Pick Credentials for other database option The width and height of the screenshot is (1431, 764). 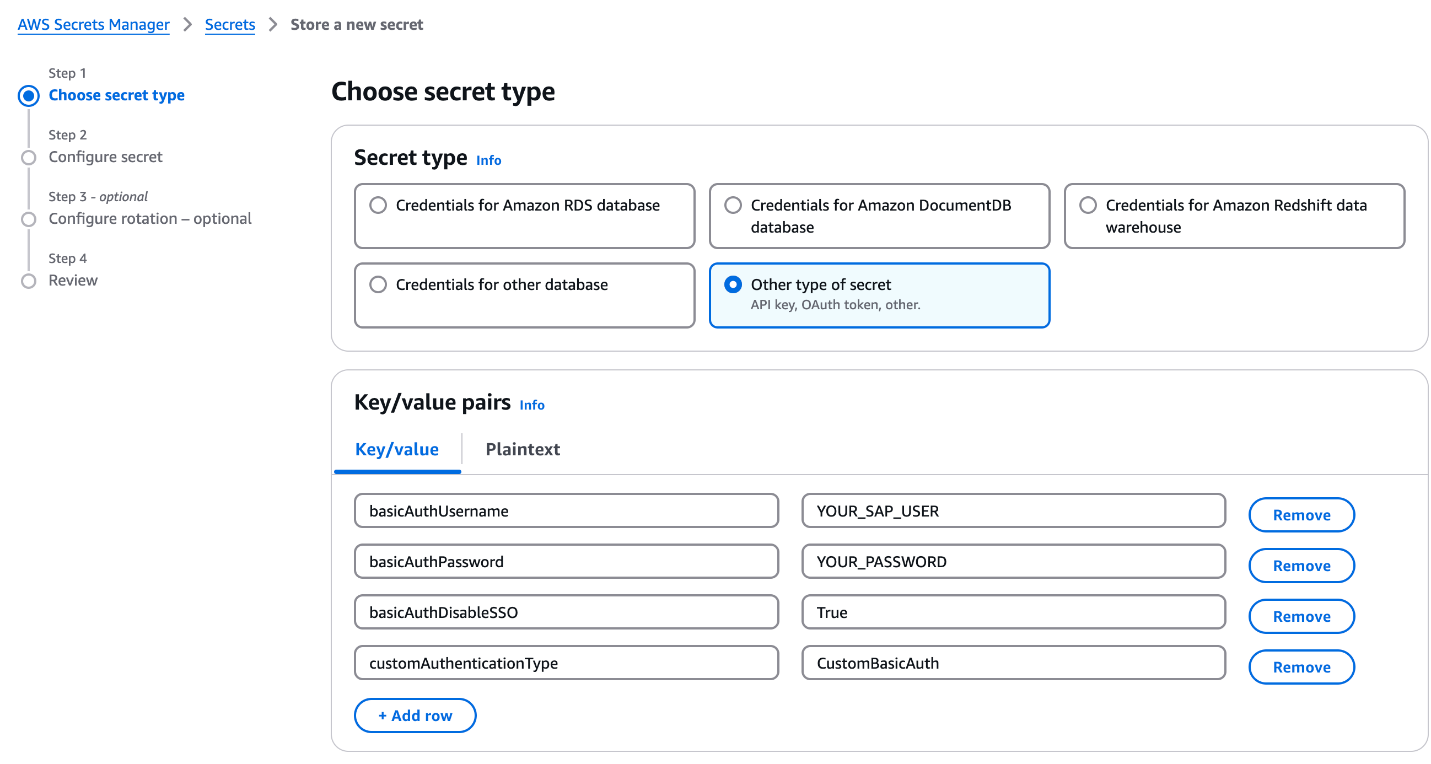tap(378, 285)
